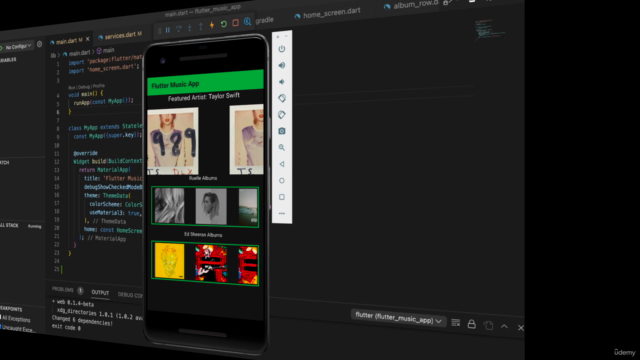This screenshot has height=360, width=640.
Task: Click the Flutter Music App title bar
Action: click(x=205, y=82)
